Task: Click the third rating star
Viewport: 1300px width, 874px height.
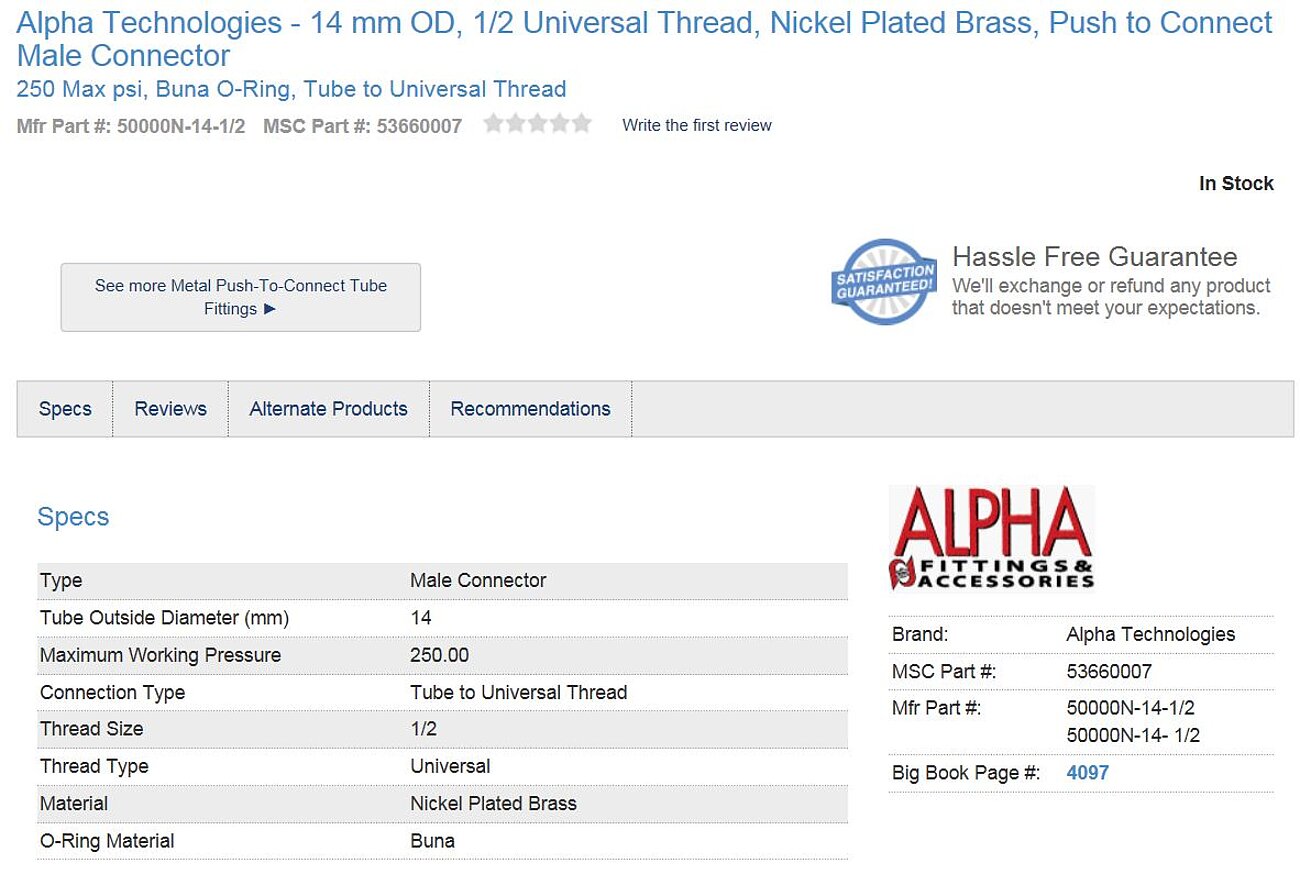Action: click(537, 124)
